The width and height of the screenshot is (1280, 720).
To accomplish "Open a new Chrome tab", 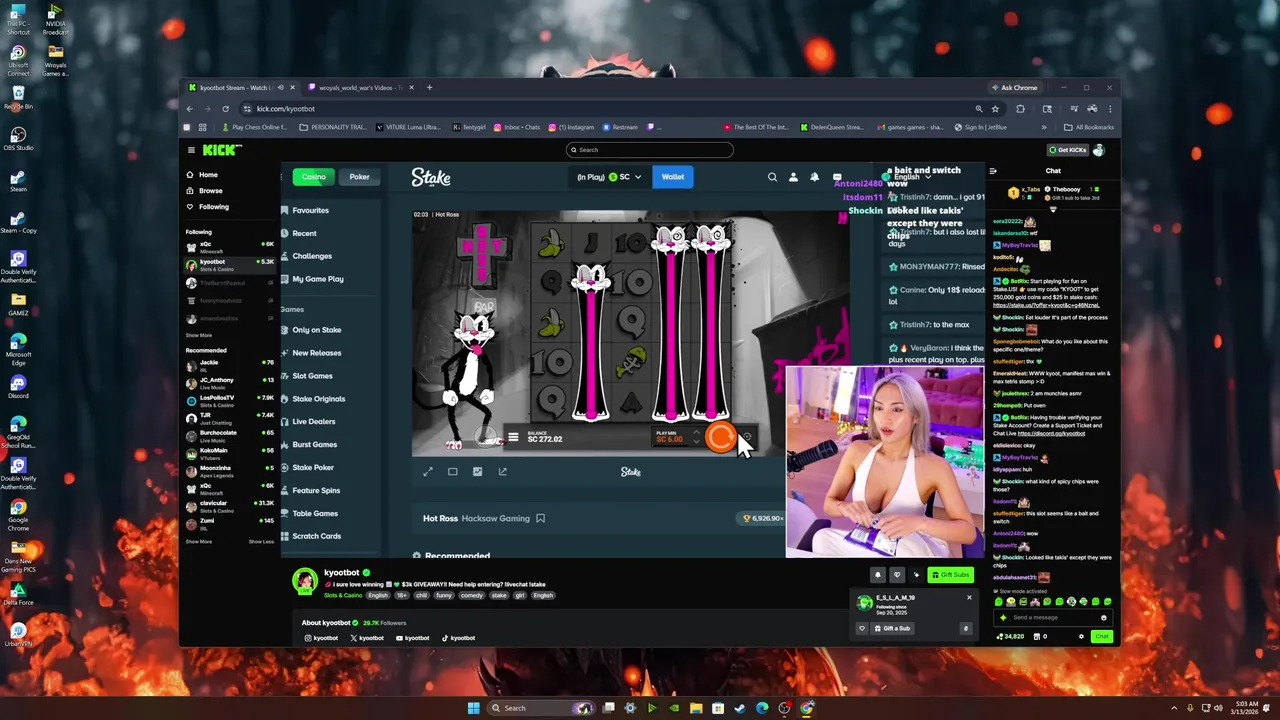I will pyautogui.click(x=430, y=87).
